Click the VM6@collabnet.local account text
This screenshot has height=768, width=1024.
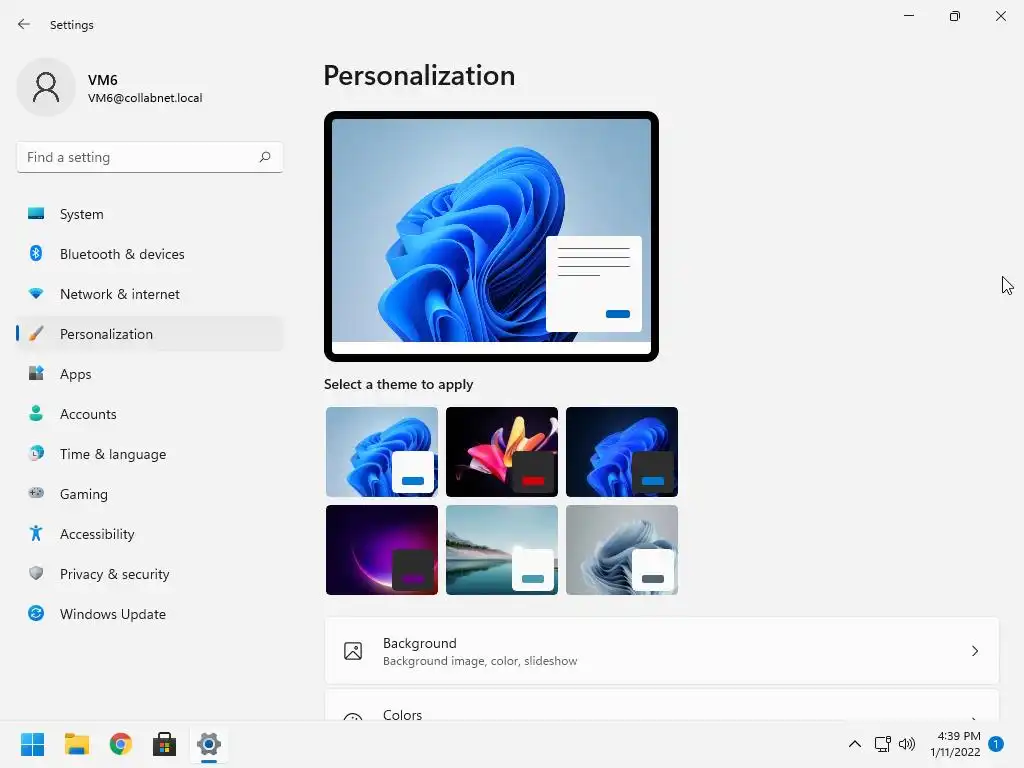145,98
